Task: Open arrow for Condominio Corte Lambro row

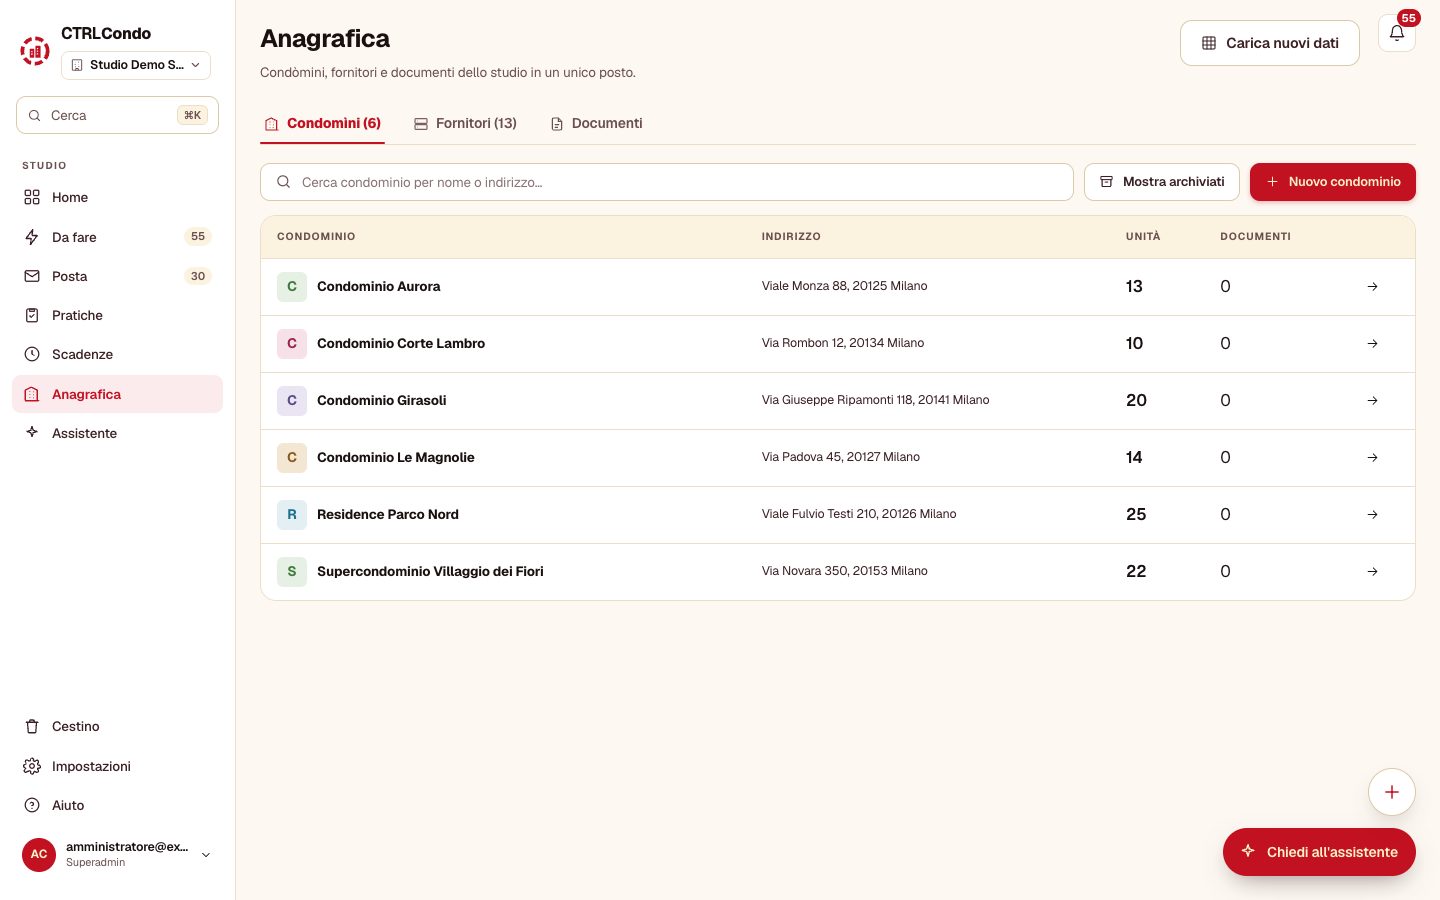Action: point(1372,344)
